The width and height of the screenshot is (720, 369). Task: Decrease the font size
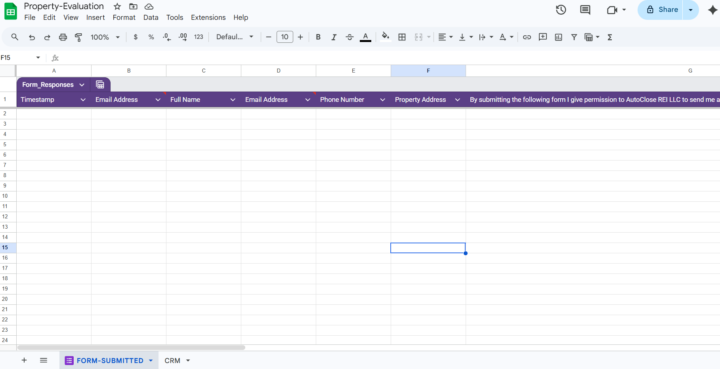pos(269,37)
